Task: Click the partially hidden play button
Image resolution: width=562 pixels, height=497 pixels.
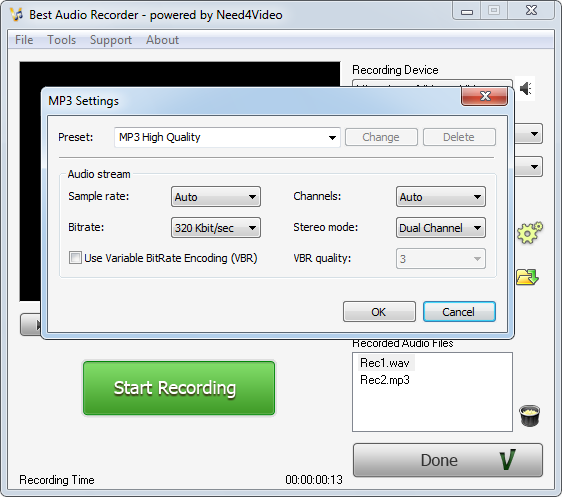Action: [x=31, y=325]
